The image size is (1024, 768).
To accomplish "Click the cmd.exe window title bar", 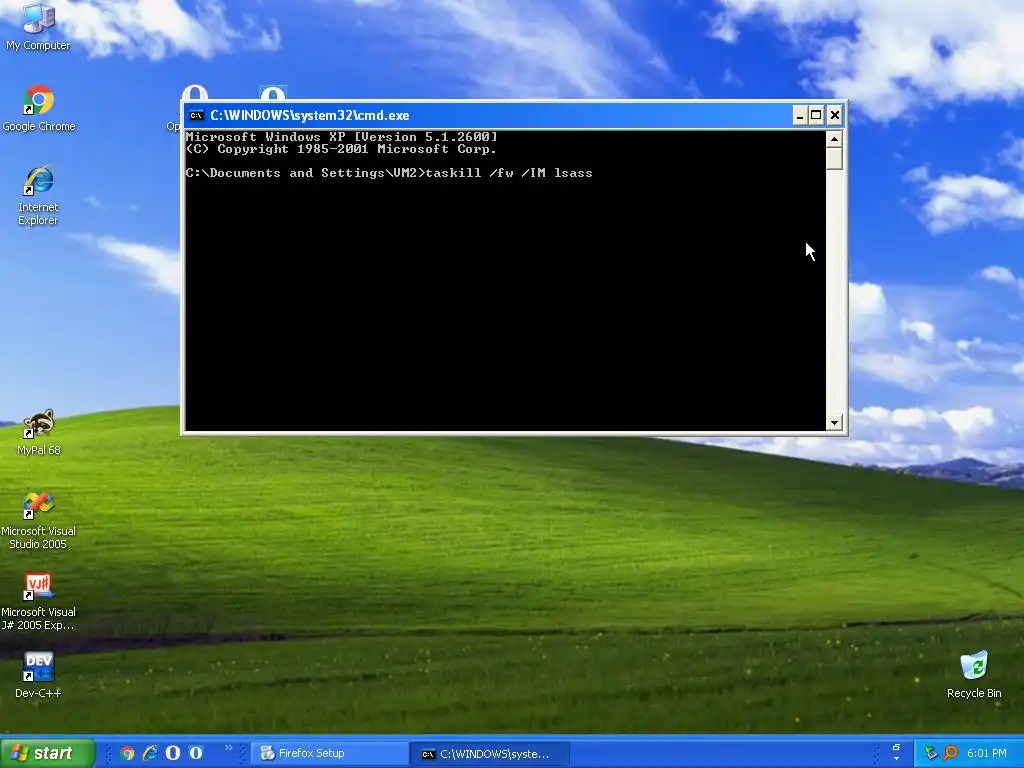I will click(487, 116).
